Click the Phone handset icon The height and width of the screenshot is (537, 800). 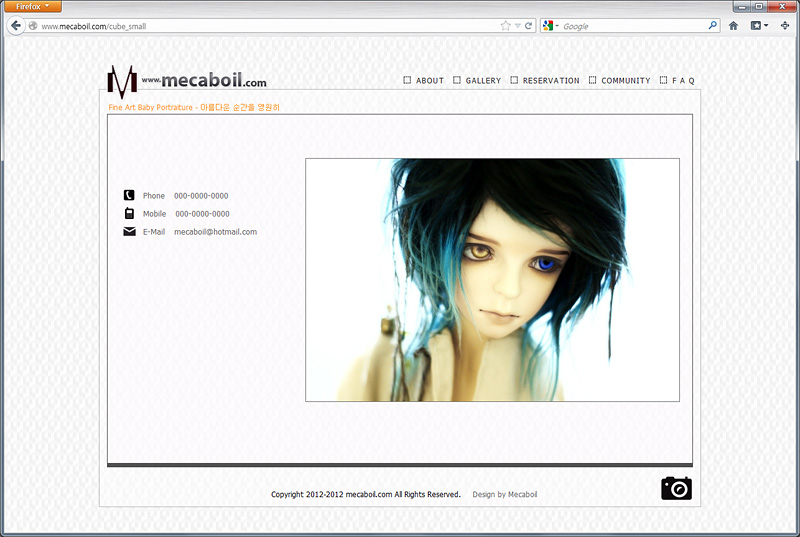129,195
